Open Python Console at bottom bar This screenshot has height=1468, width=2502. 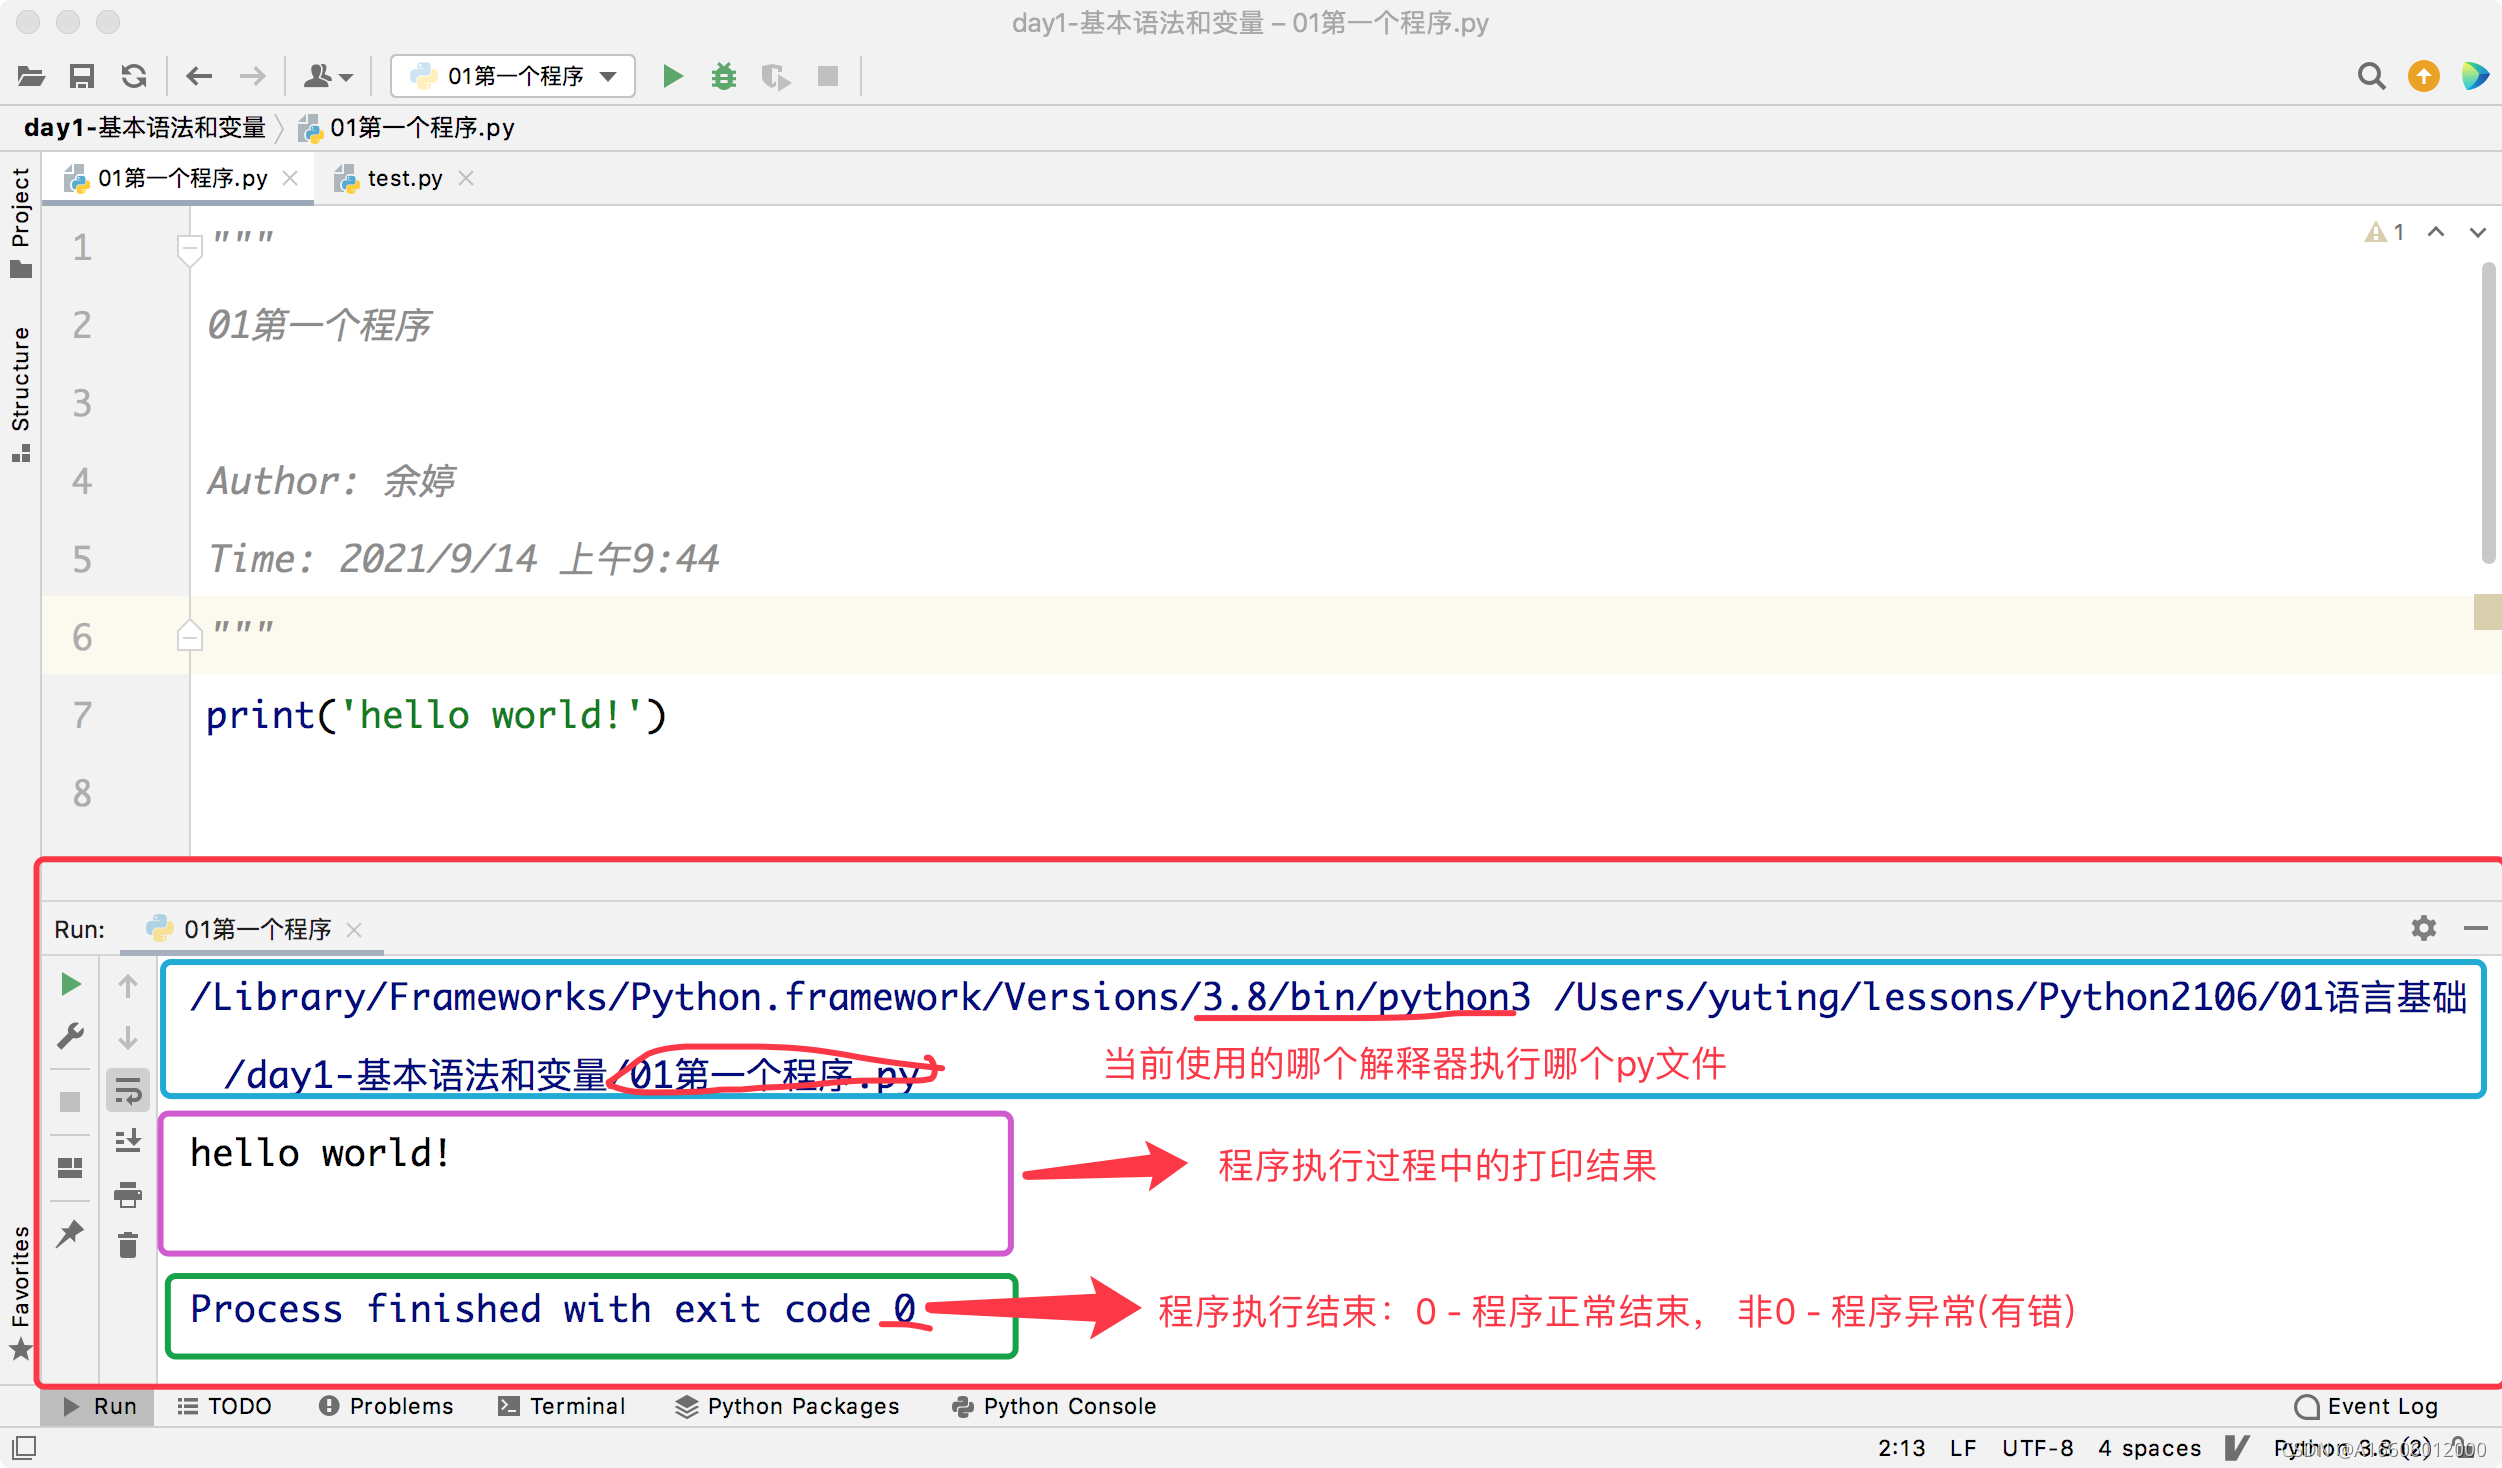click(1055, 1406)
